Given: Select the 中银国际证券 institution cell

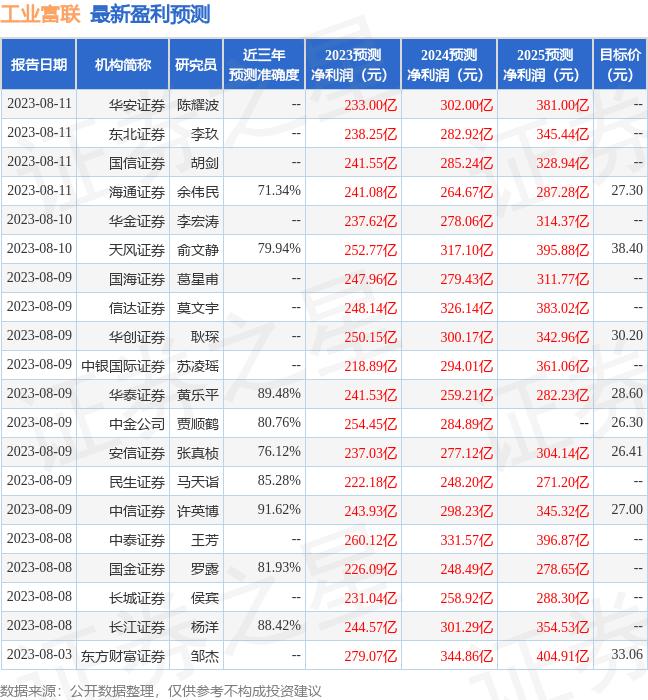Looking at the screenshot, I should pos(123,367).
